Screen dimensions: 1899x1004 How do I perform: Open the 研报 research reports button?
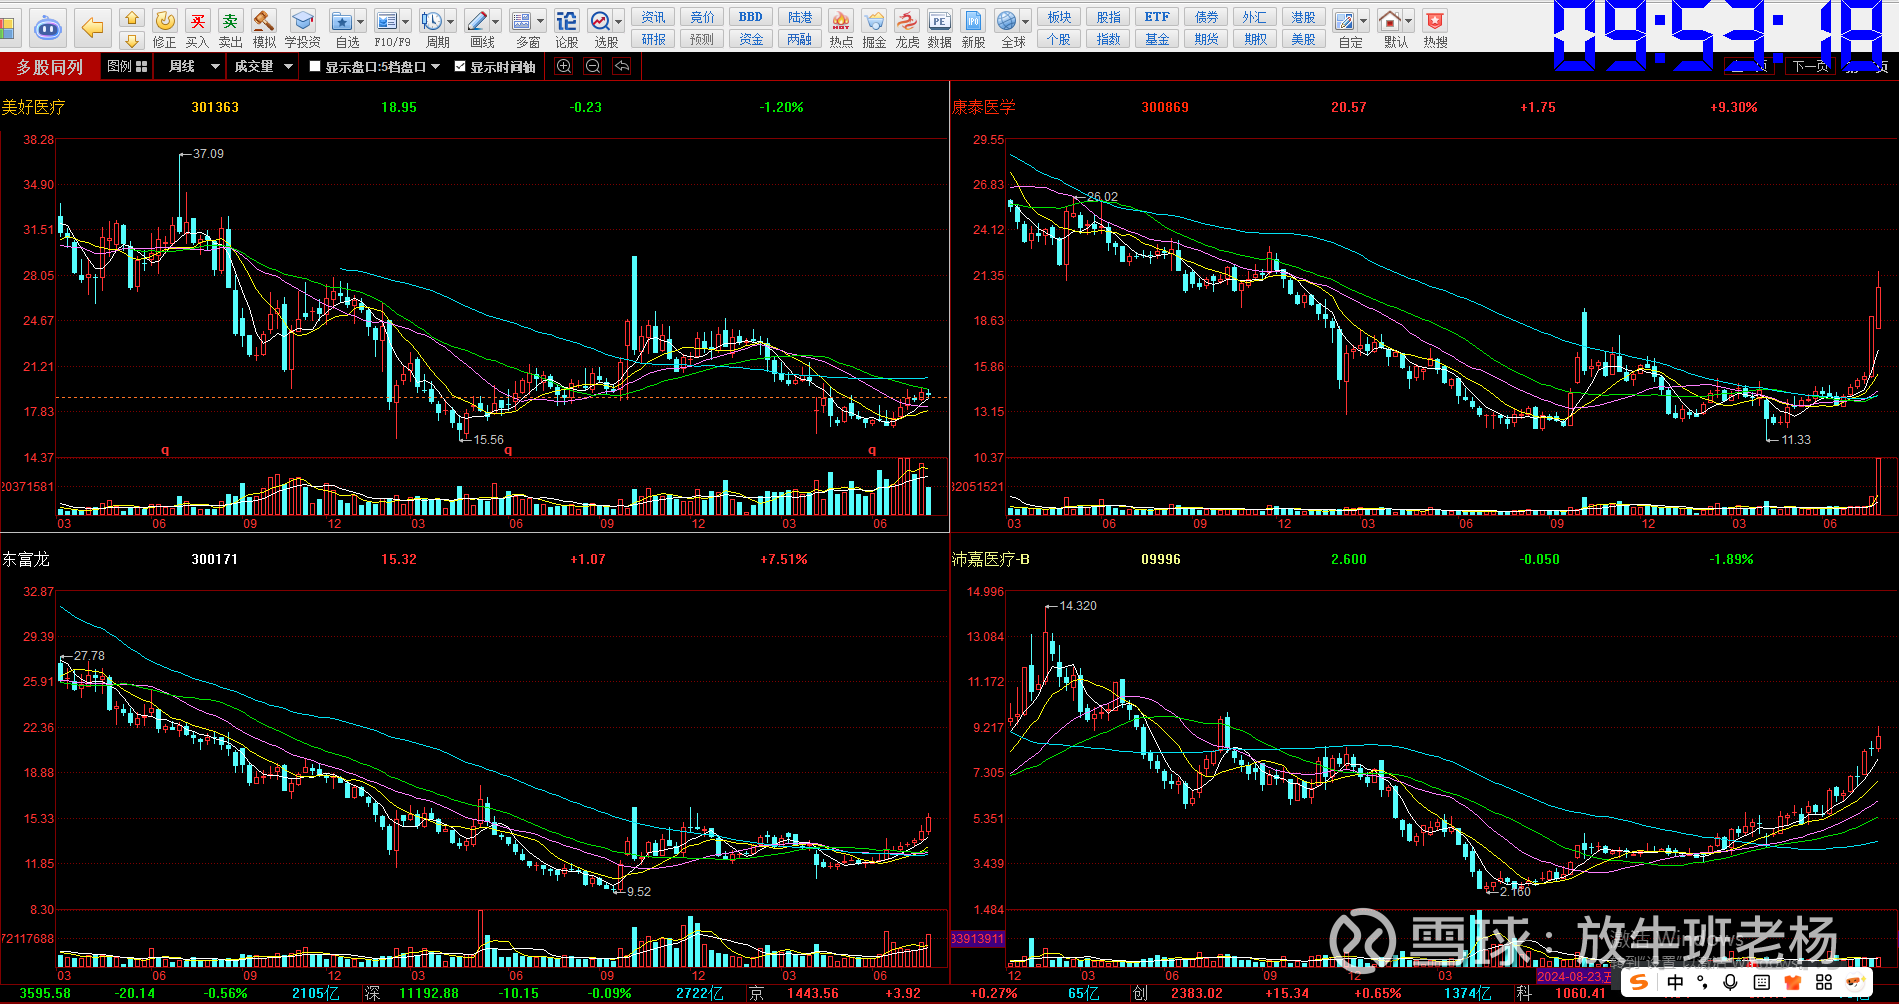click(x=654, y=39)
